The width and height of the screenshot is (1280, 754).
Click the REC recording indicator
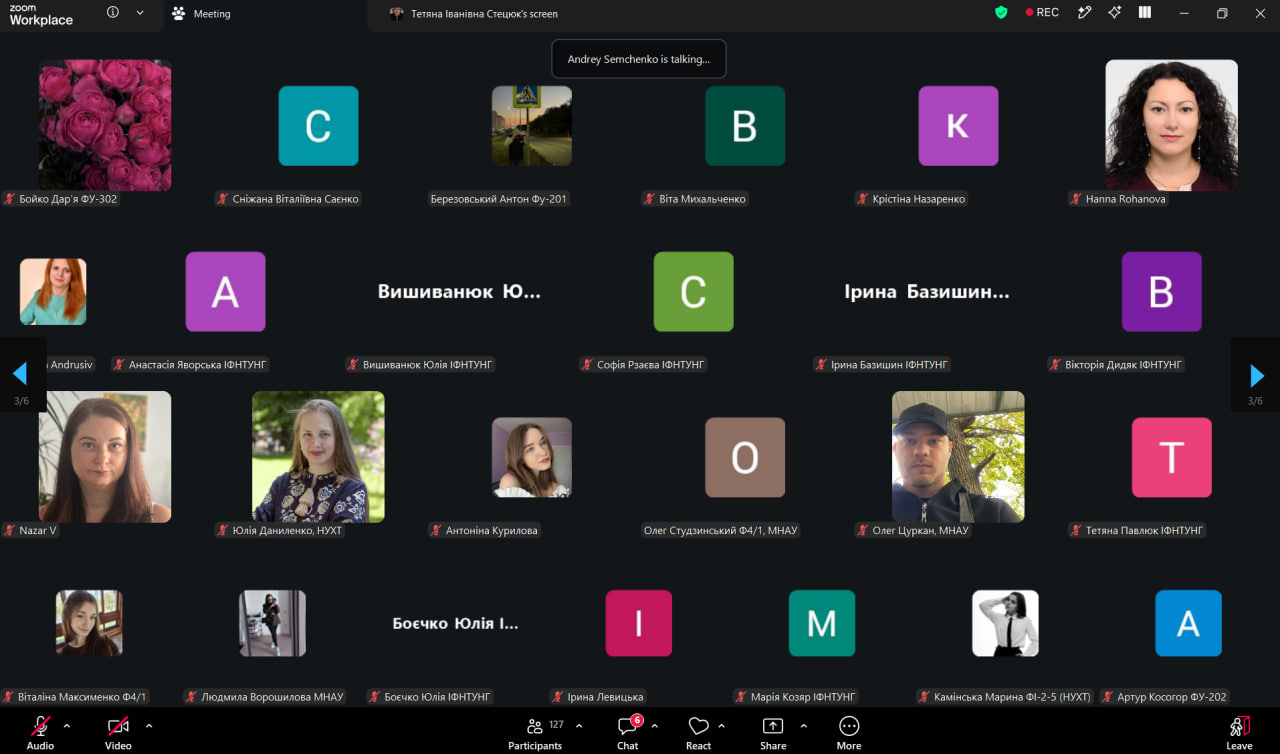[x=1042, y=13]
